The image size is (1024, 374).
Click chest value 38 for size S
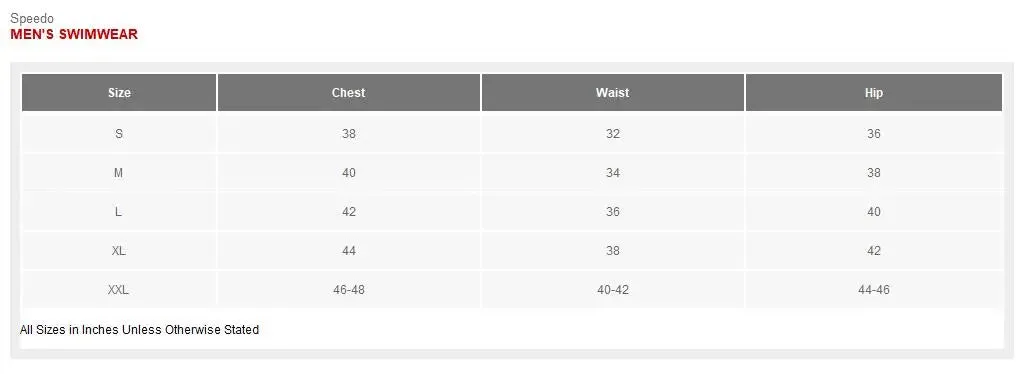pyautogui.click(x=349, y=134)
